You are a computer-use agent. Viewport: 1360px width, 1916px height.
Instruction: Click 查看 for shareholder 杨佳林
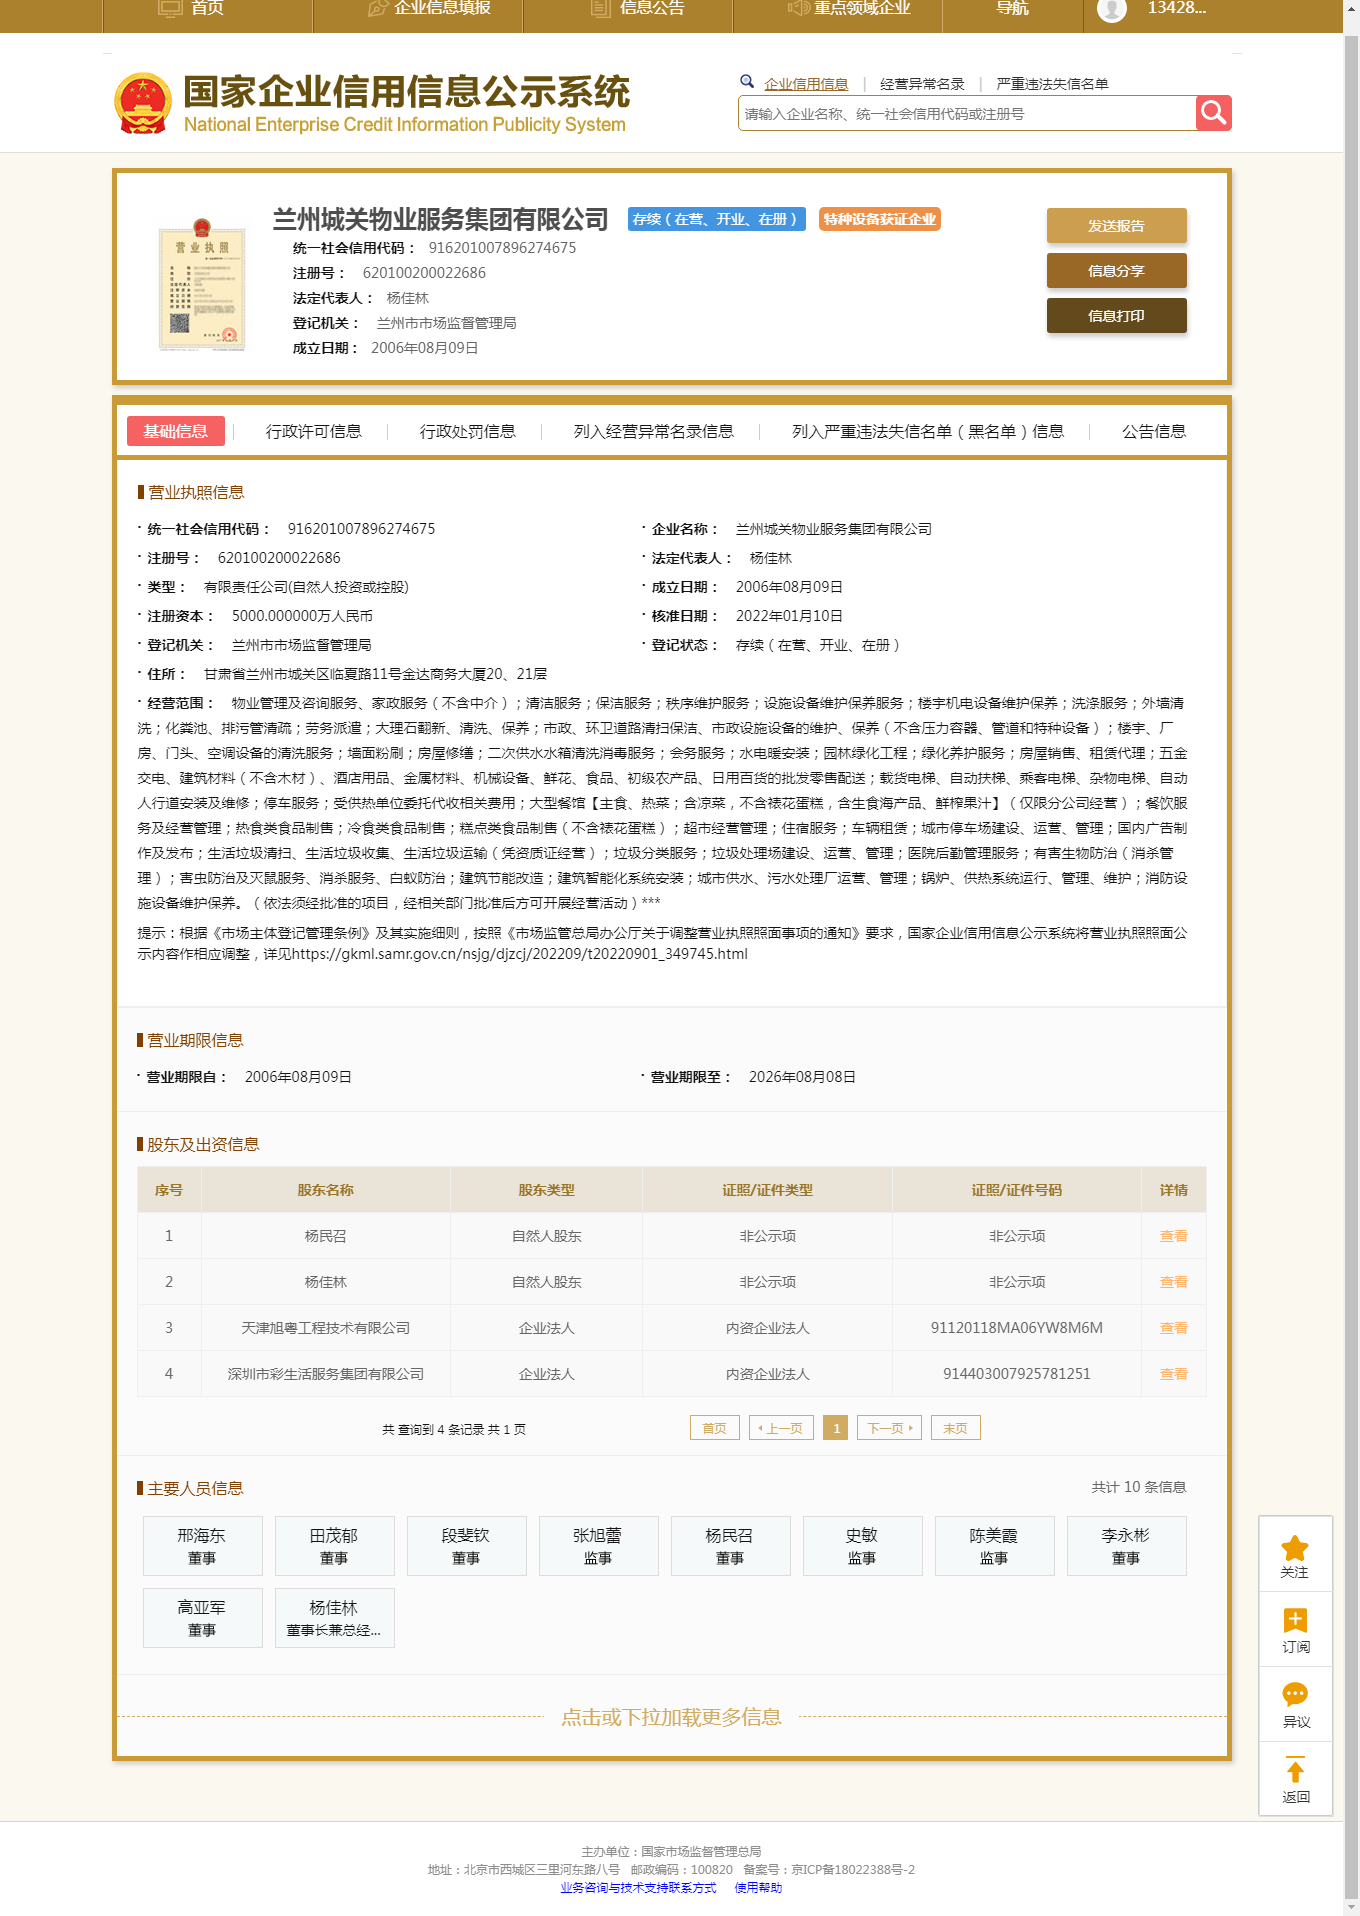[1173, 1282]
